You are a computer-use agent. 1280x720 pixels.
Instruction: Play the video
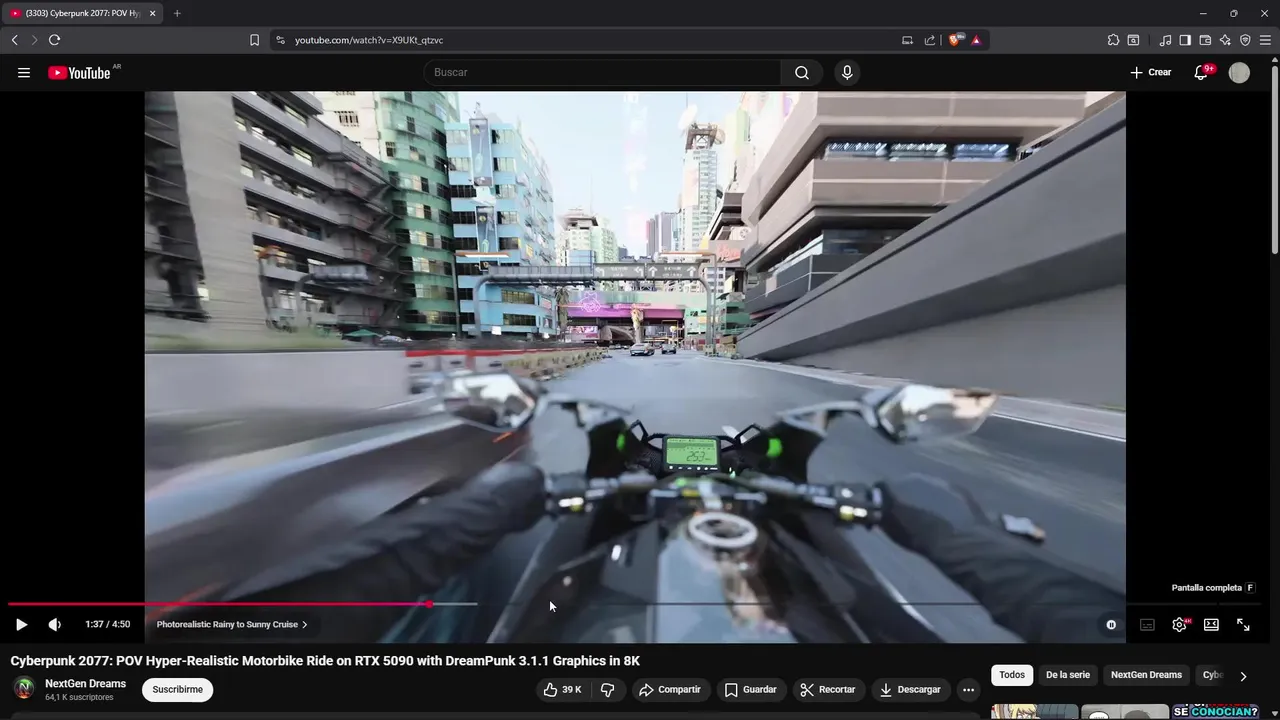(x=21, y=624)
